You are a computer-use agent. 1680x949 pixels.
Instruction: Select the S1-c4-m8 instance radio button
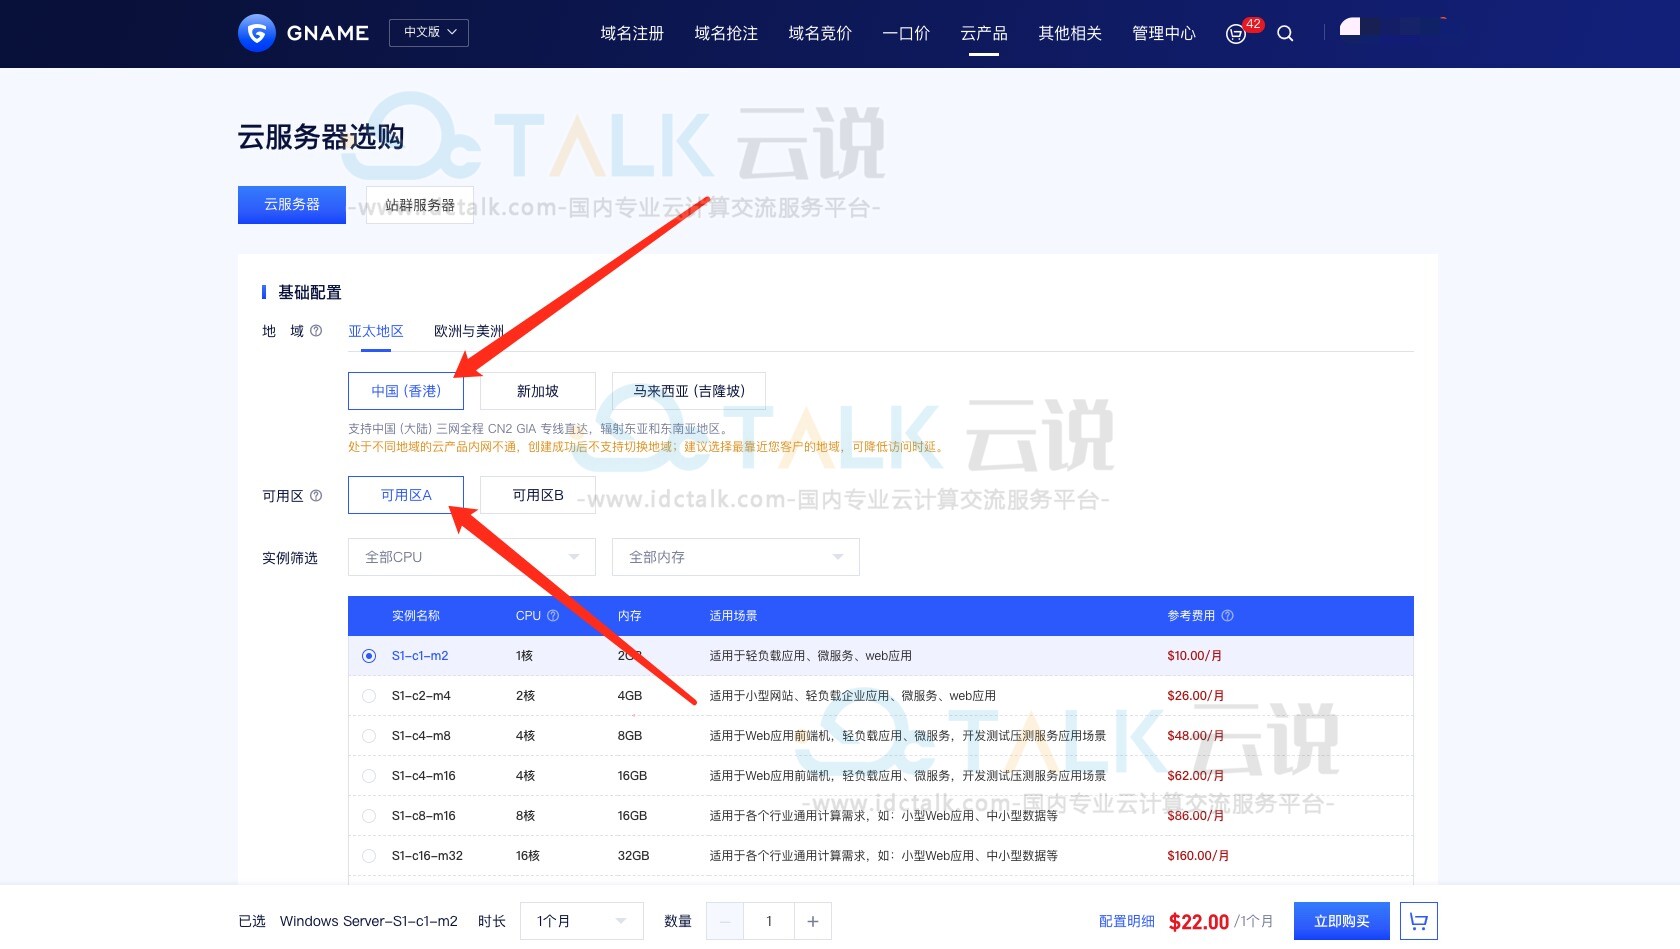coord(369,736)
